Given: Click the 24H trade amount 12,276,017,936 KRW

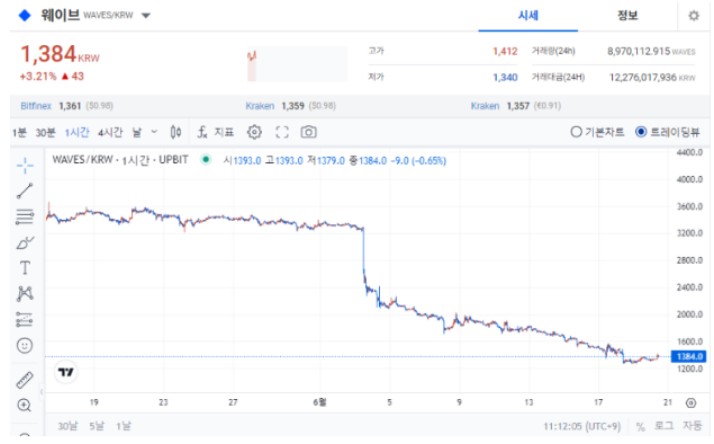Looking at the screenshot, I should click(x=653, y=77).
